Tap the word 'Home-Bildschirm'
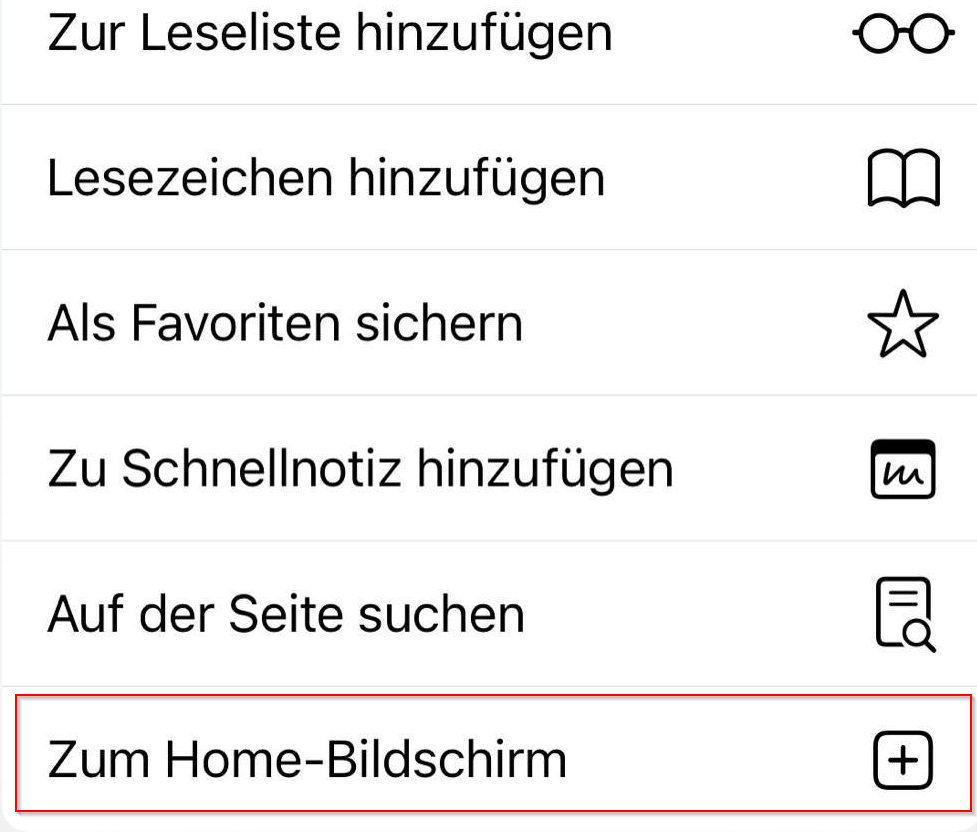 click(365, 760)
